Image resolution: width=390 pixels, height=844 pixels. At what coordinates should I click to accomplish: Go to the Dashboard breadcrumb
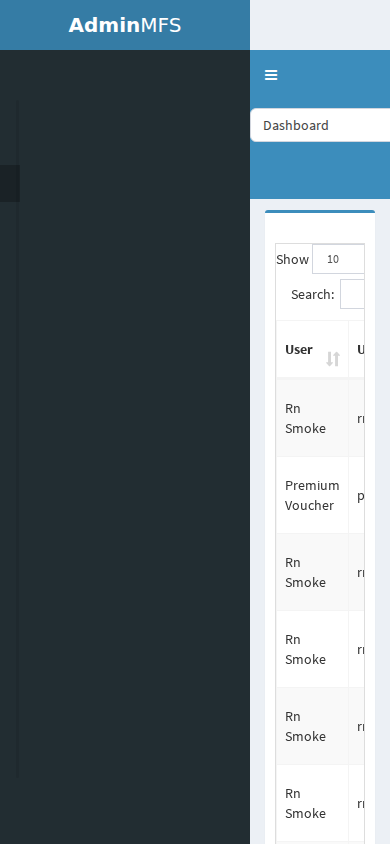coord(296,125)
